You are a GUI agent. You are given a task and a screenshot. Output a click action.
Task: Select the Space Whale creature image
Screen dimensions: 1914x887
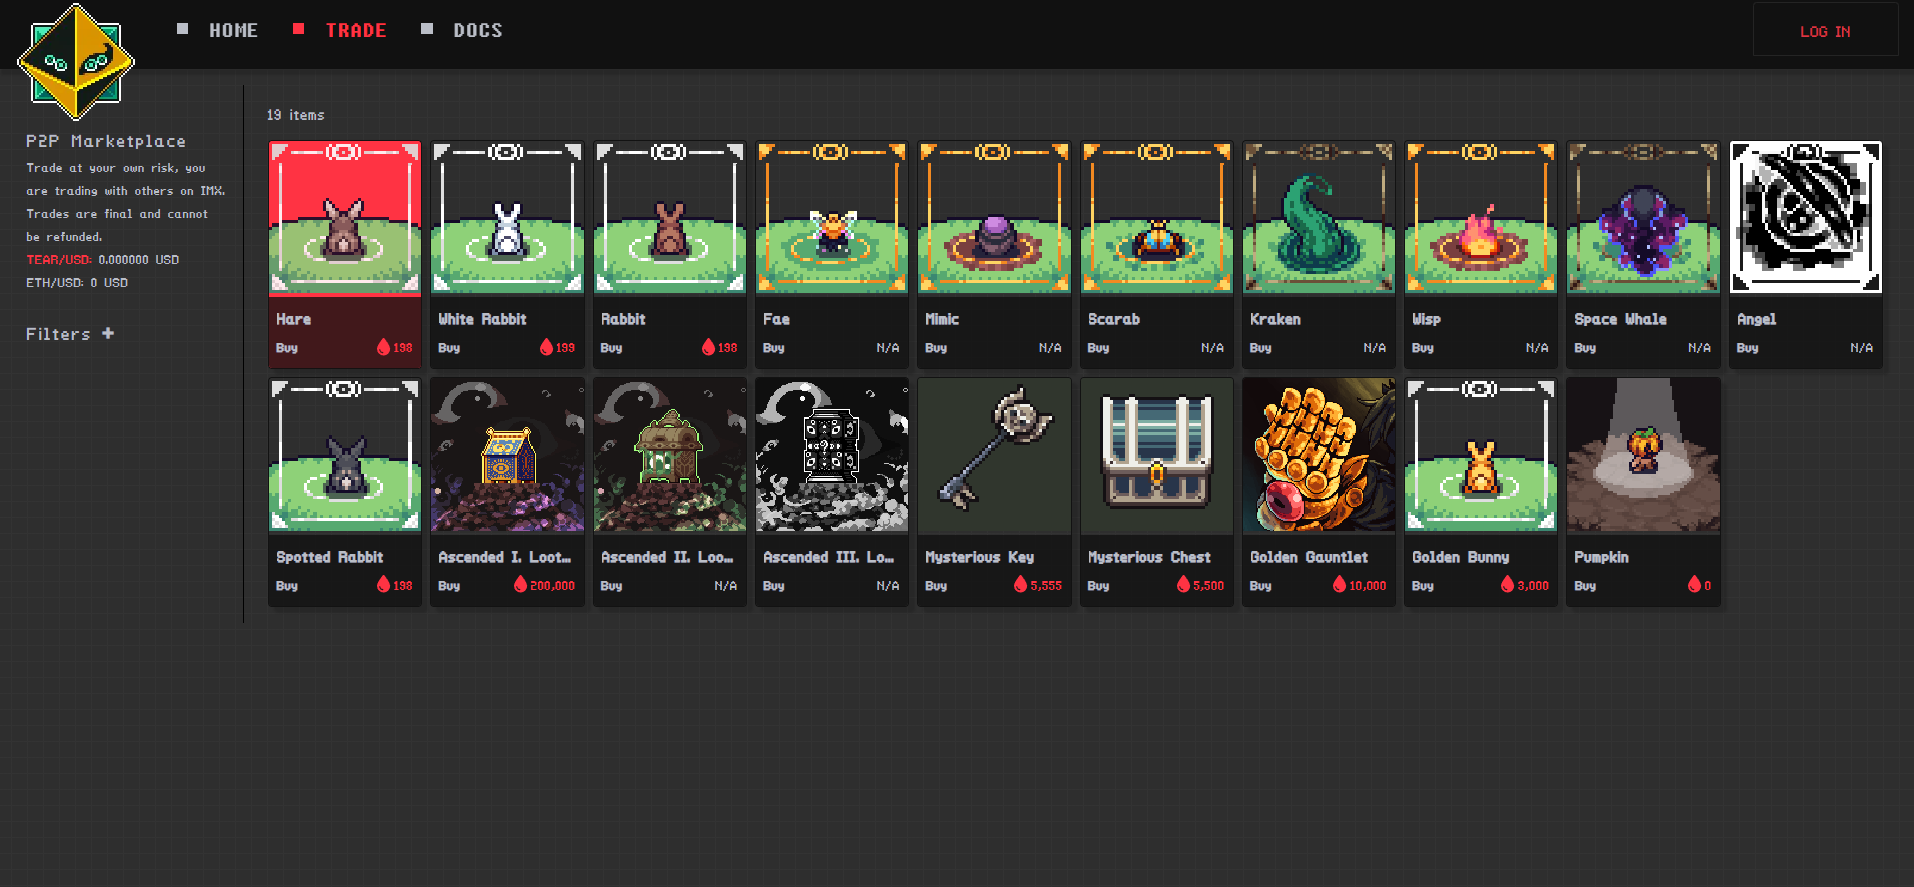[x=1643, y=218]
